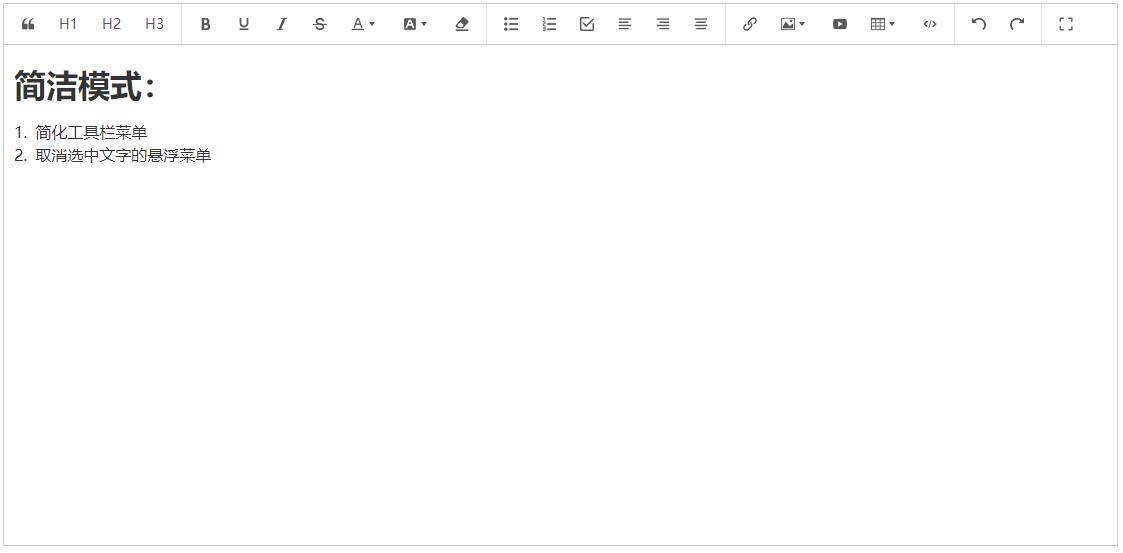Screen dimensions: 1123x553
Task: Expand the table dropdown menu
Action: click(x=882, y=24)
